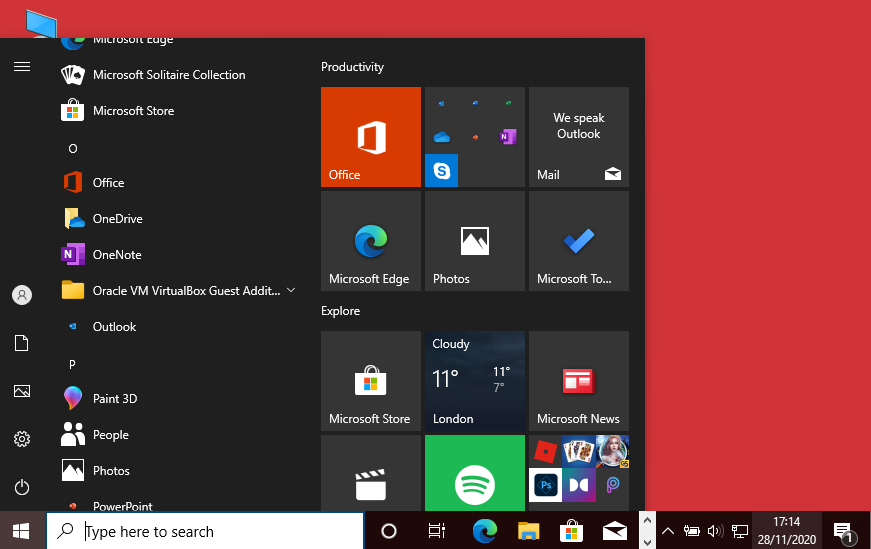
Task: Jump to letter P section header
Action: 72,365
